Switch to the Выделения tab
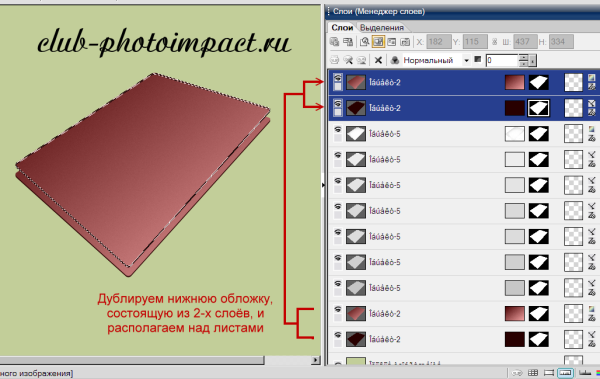This screenshot has height=379, width=600. click(382, 28)
